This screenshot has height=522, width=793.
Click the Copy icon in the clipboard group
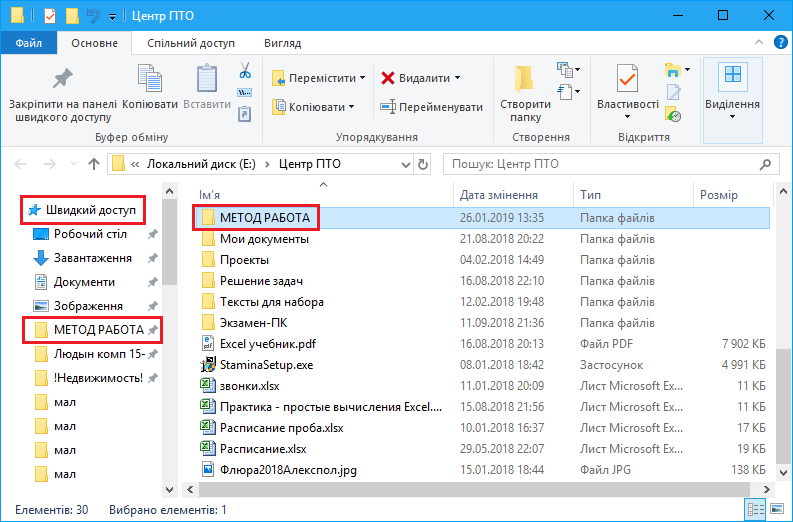(x=150, y=79)
